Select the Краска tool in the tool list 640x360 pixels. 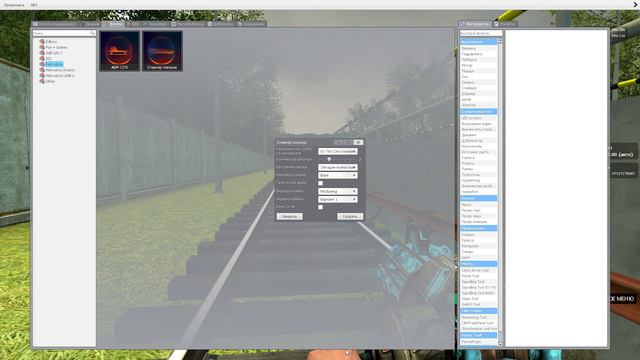coord(478,240)
